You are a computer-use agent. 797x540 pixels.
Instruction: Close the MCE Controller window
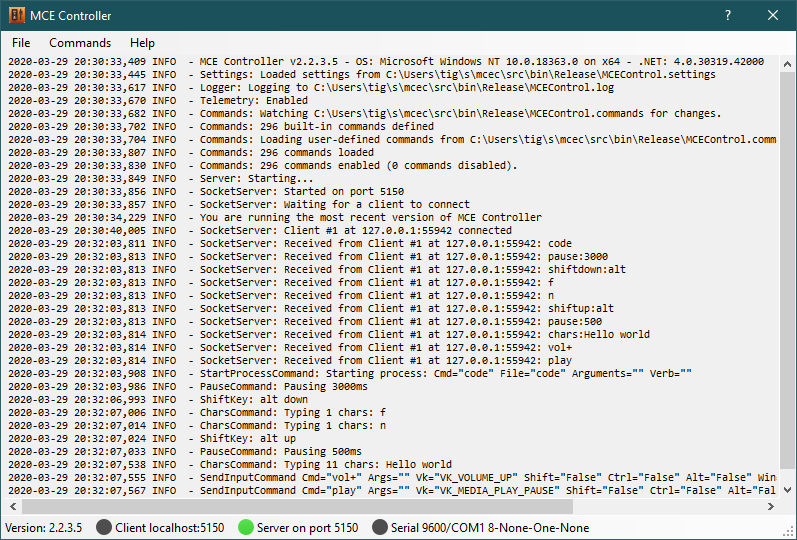(x=773, y=15)
